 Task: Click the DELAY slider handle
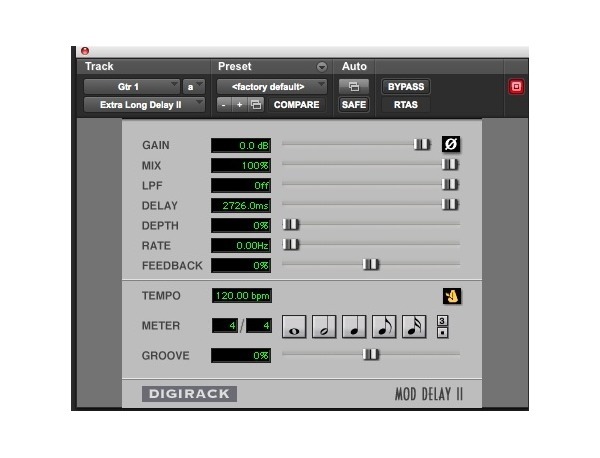click(450, 204)
